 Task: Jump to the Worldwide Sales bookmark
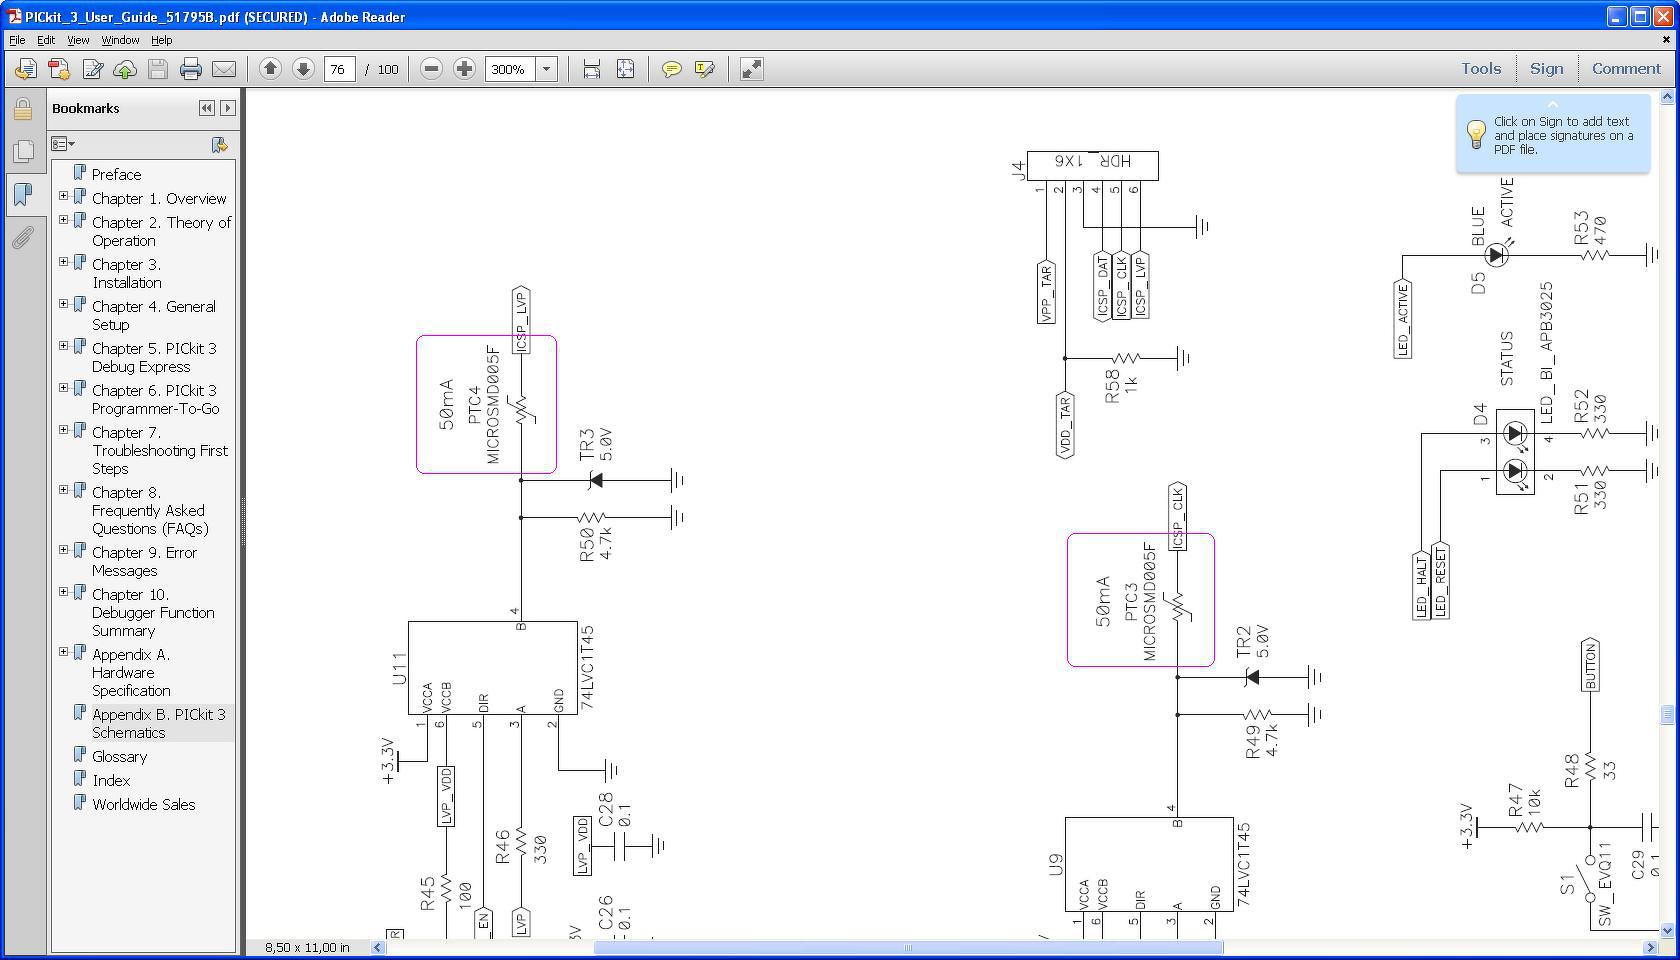[x=143, y=805]
